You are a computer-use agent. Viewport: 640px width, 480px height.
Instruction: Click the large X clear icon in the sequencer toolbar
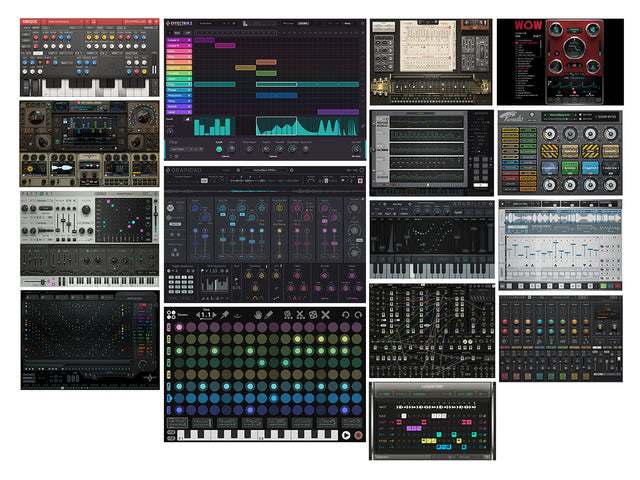point(325,313)
